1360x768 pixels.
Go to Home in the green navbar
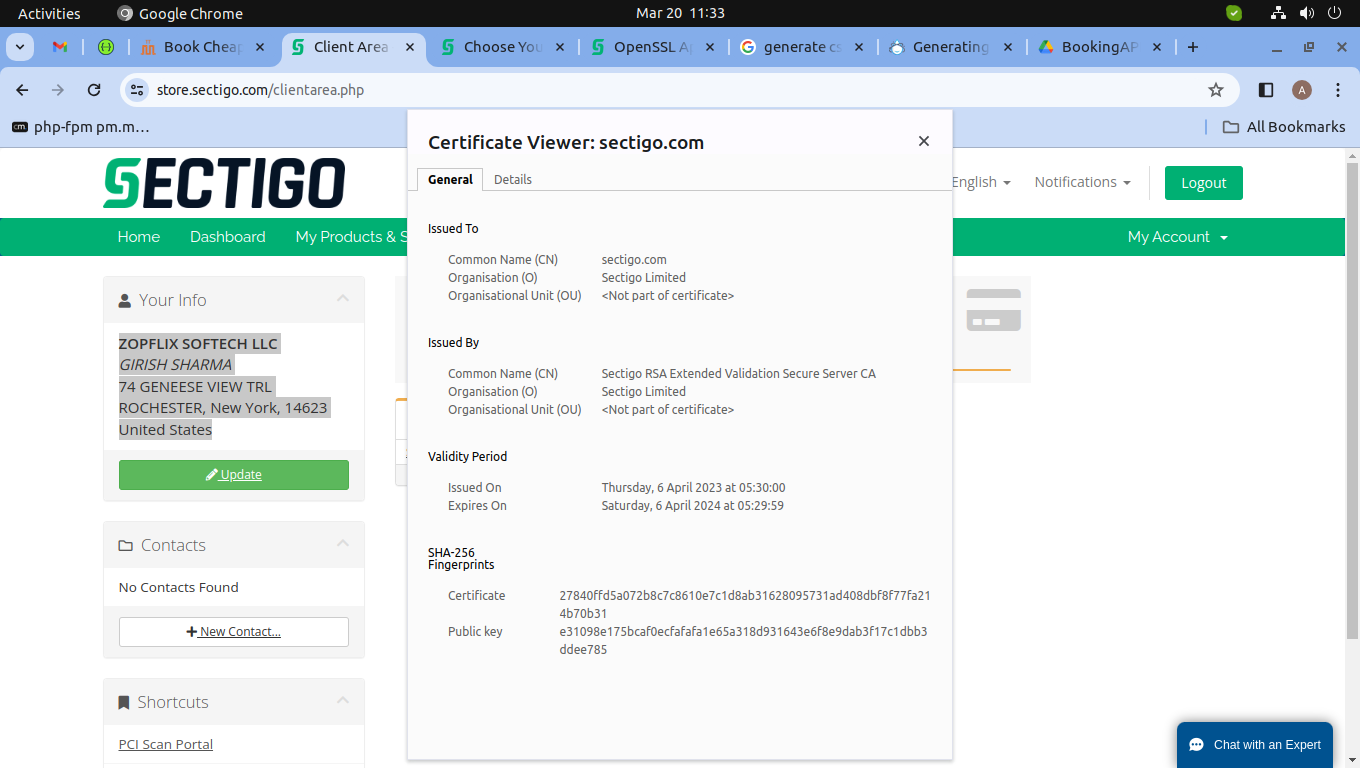[138, 237]
